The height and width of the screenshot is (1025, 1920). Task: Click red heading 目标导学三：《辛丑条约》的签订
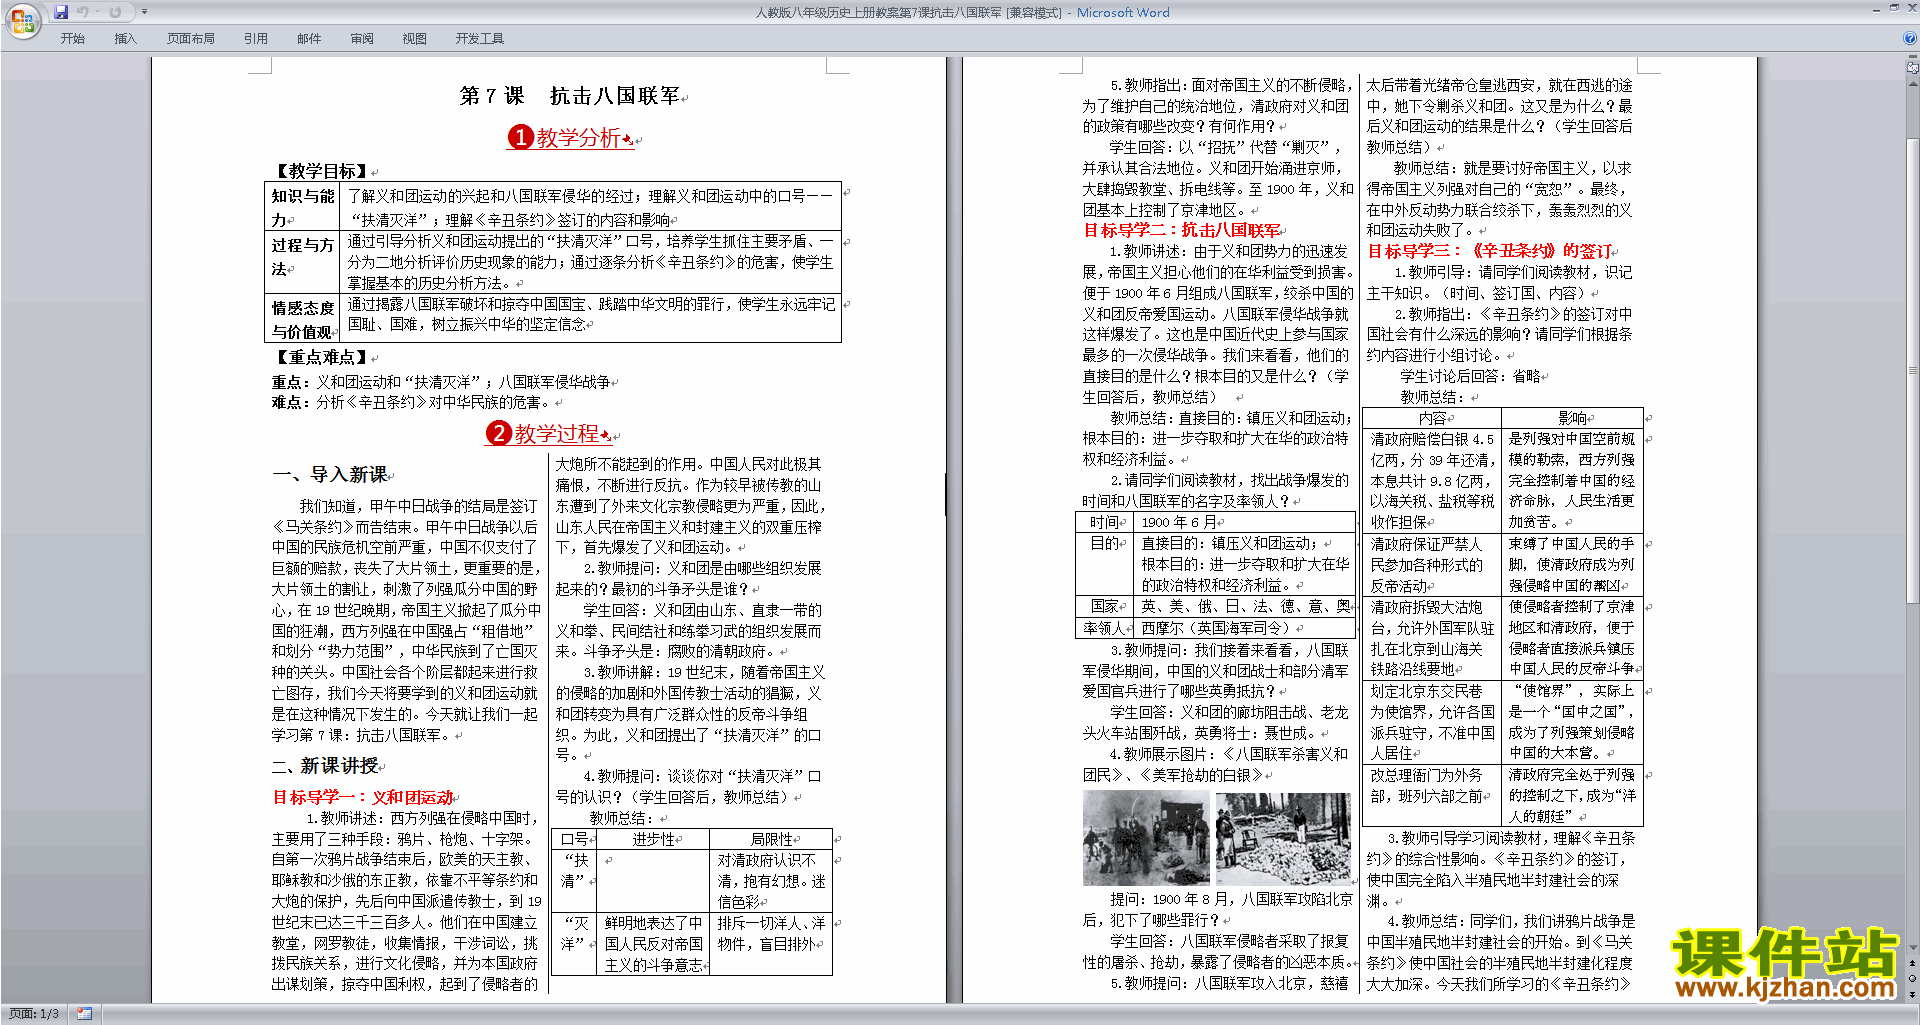pyautogui.click(x=1489, y=251)
